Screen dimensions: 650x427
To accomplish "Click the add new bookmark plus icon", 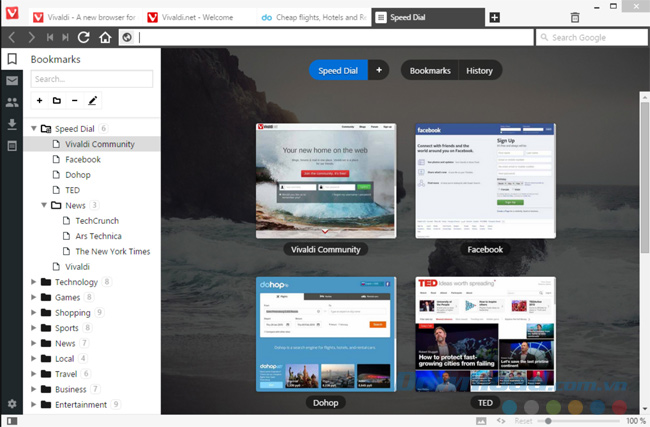I will click(x=39, y=101).
